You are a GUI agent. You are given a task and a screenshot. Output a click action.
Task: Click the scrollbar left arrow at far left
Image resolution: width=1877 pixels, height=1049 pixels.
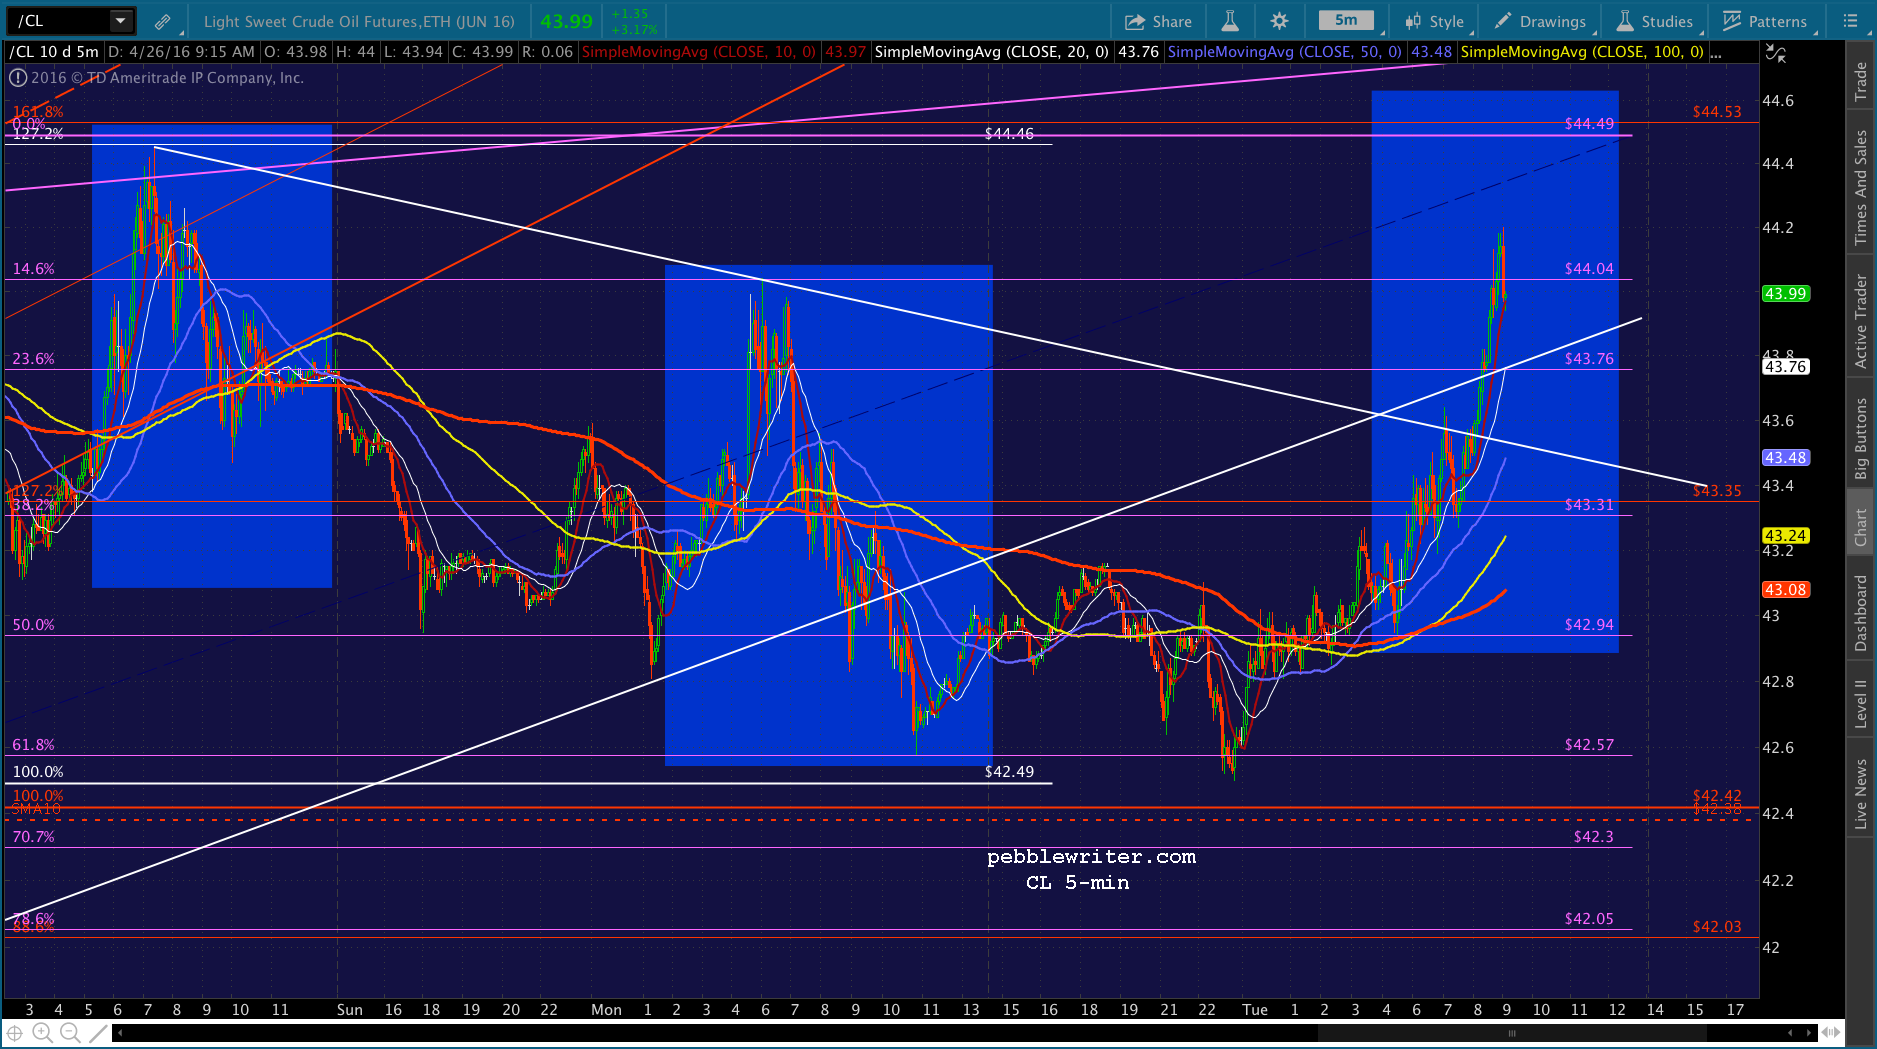point(120,1033)
